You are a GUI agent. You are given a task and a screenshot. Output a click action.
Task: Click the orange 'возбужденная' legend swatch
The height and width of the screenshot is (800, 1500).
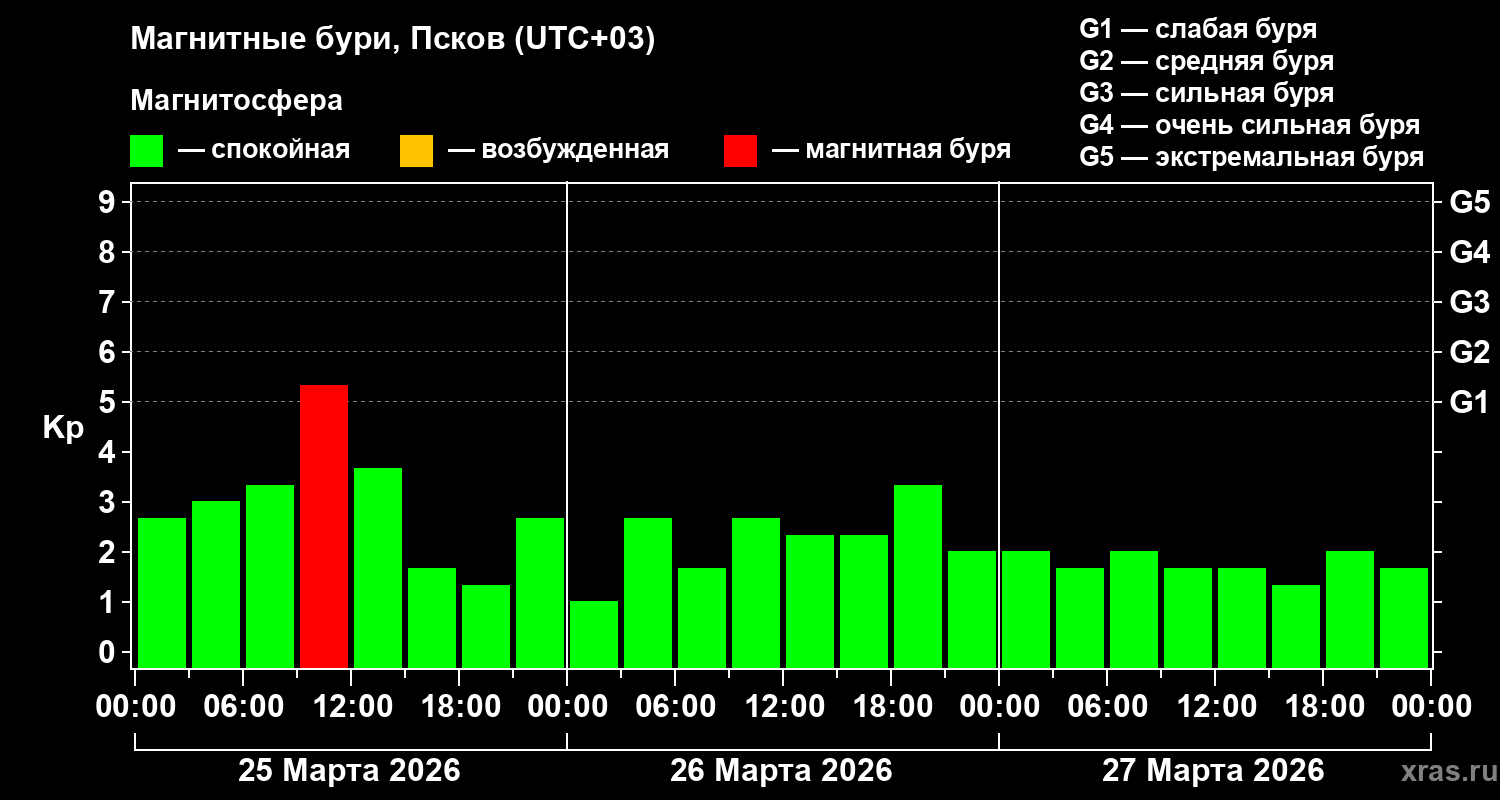(416, 151)
